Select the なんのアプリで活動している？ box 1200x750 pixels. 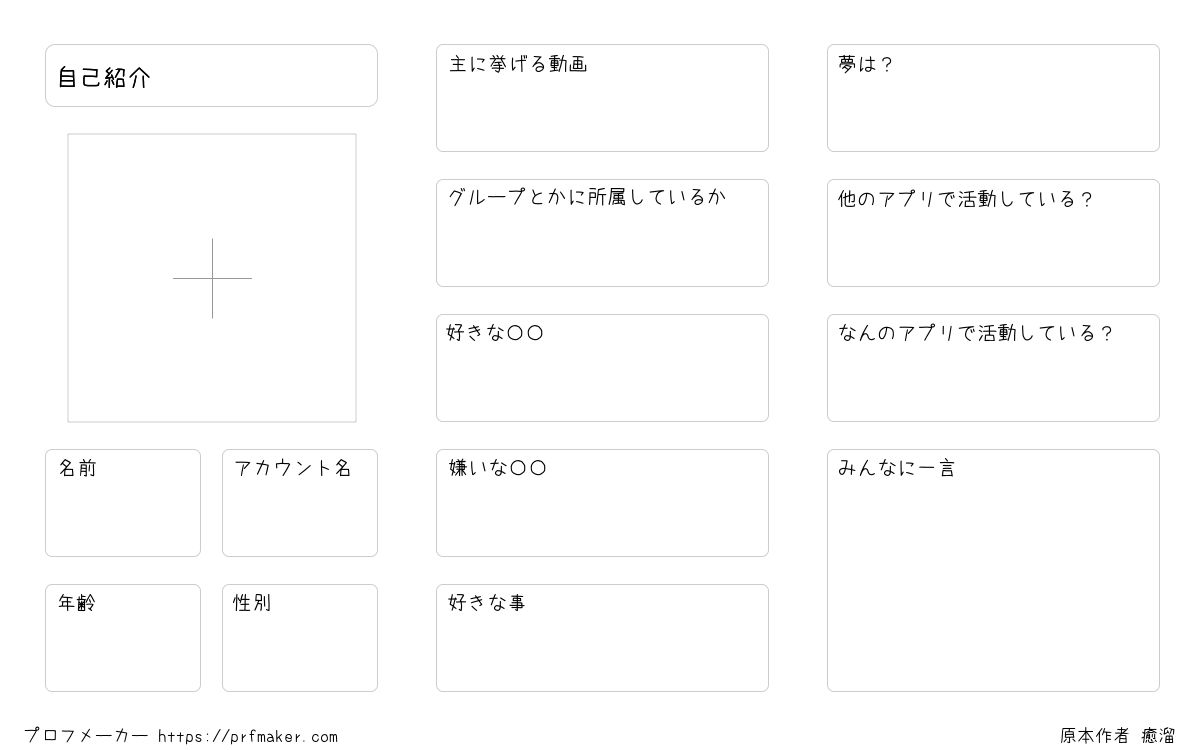pos(993,368)
